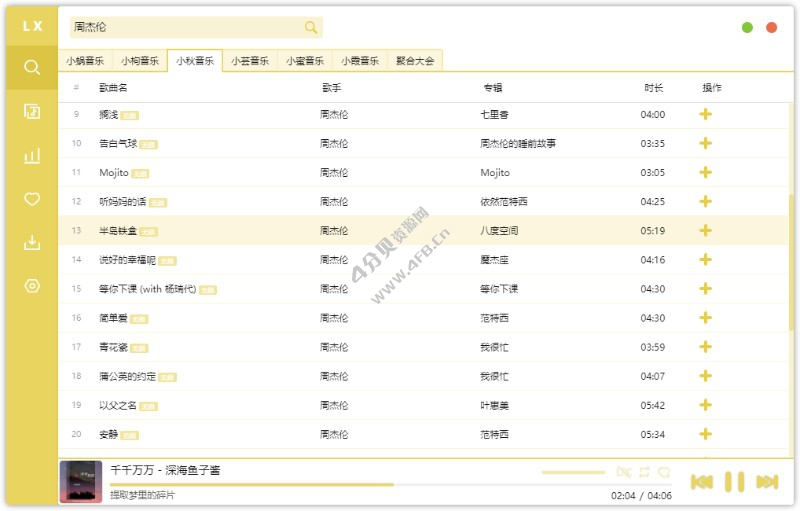This screenshot has height=511, width=800.
Task: Toggle the desktop lyrics icon in player
Action: [624, 472]
